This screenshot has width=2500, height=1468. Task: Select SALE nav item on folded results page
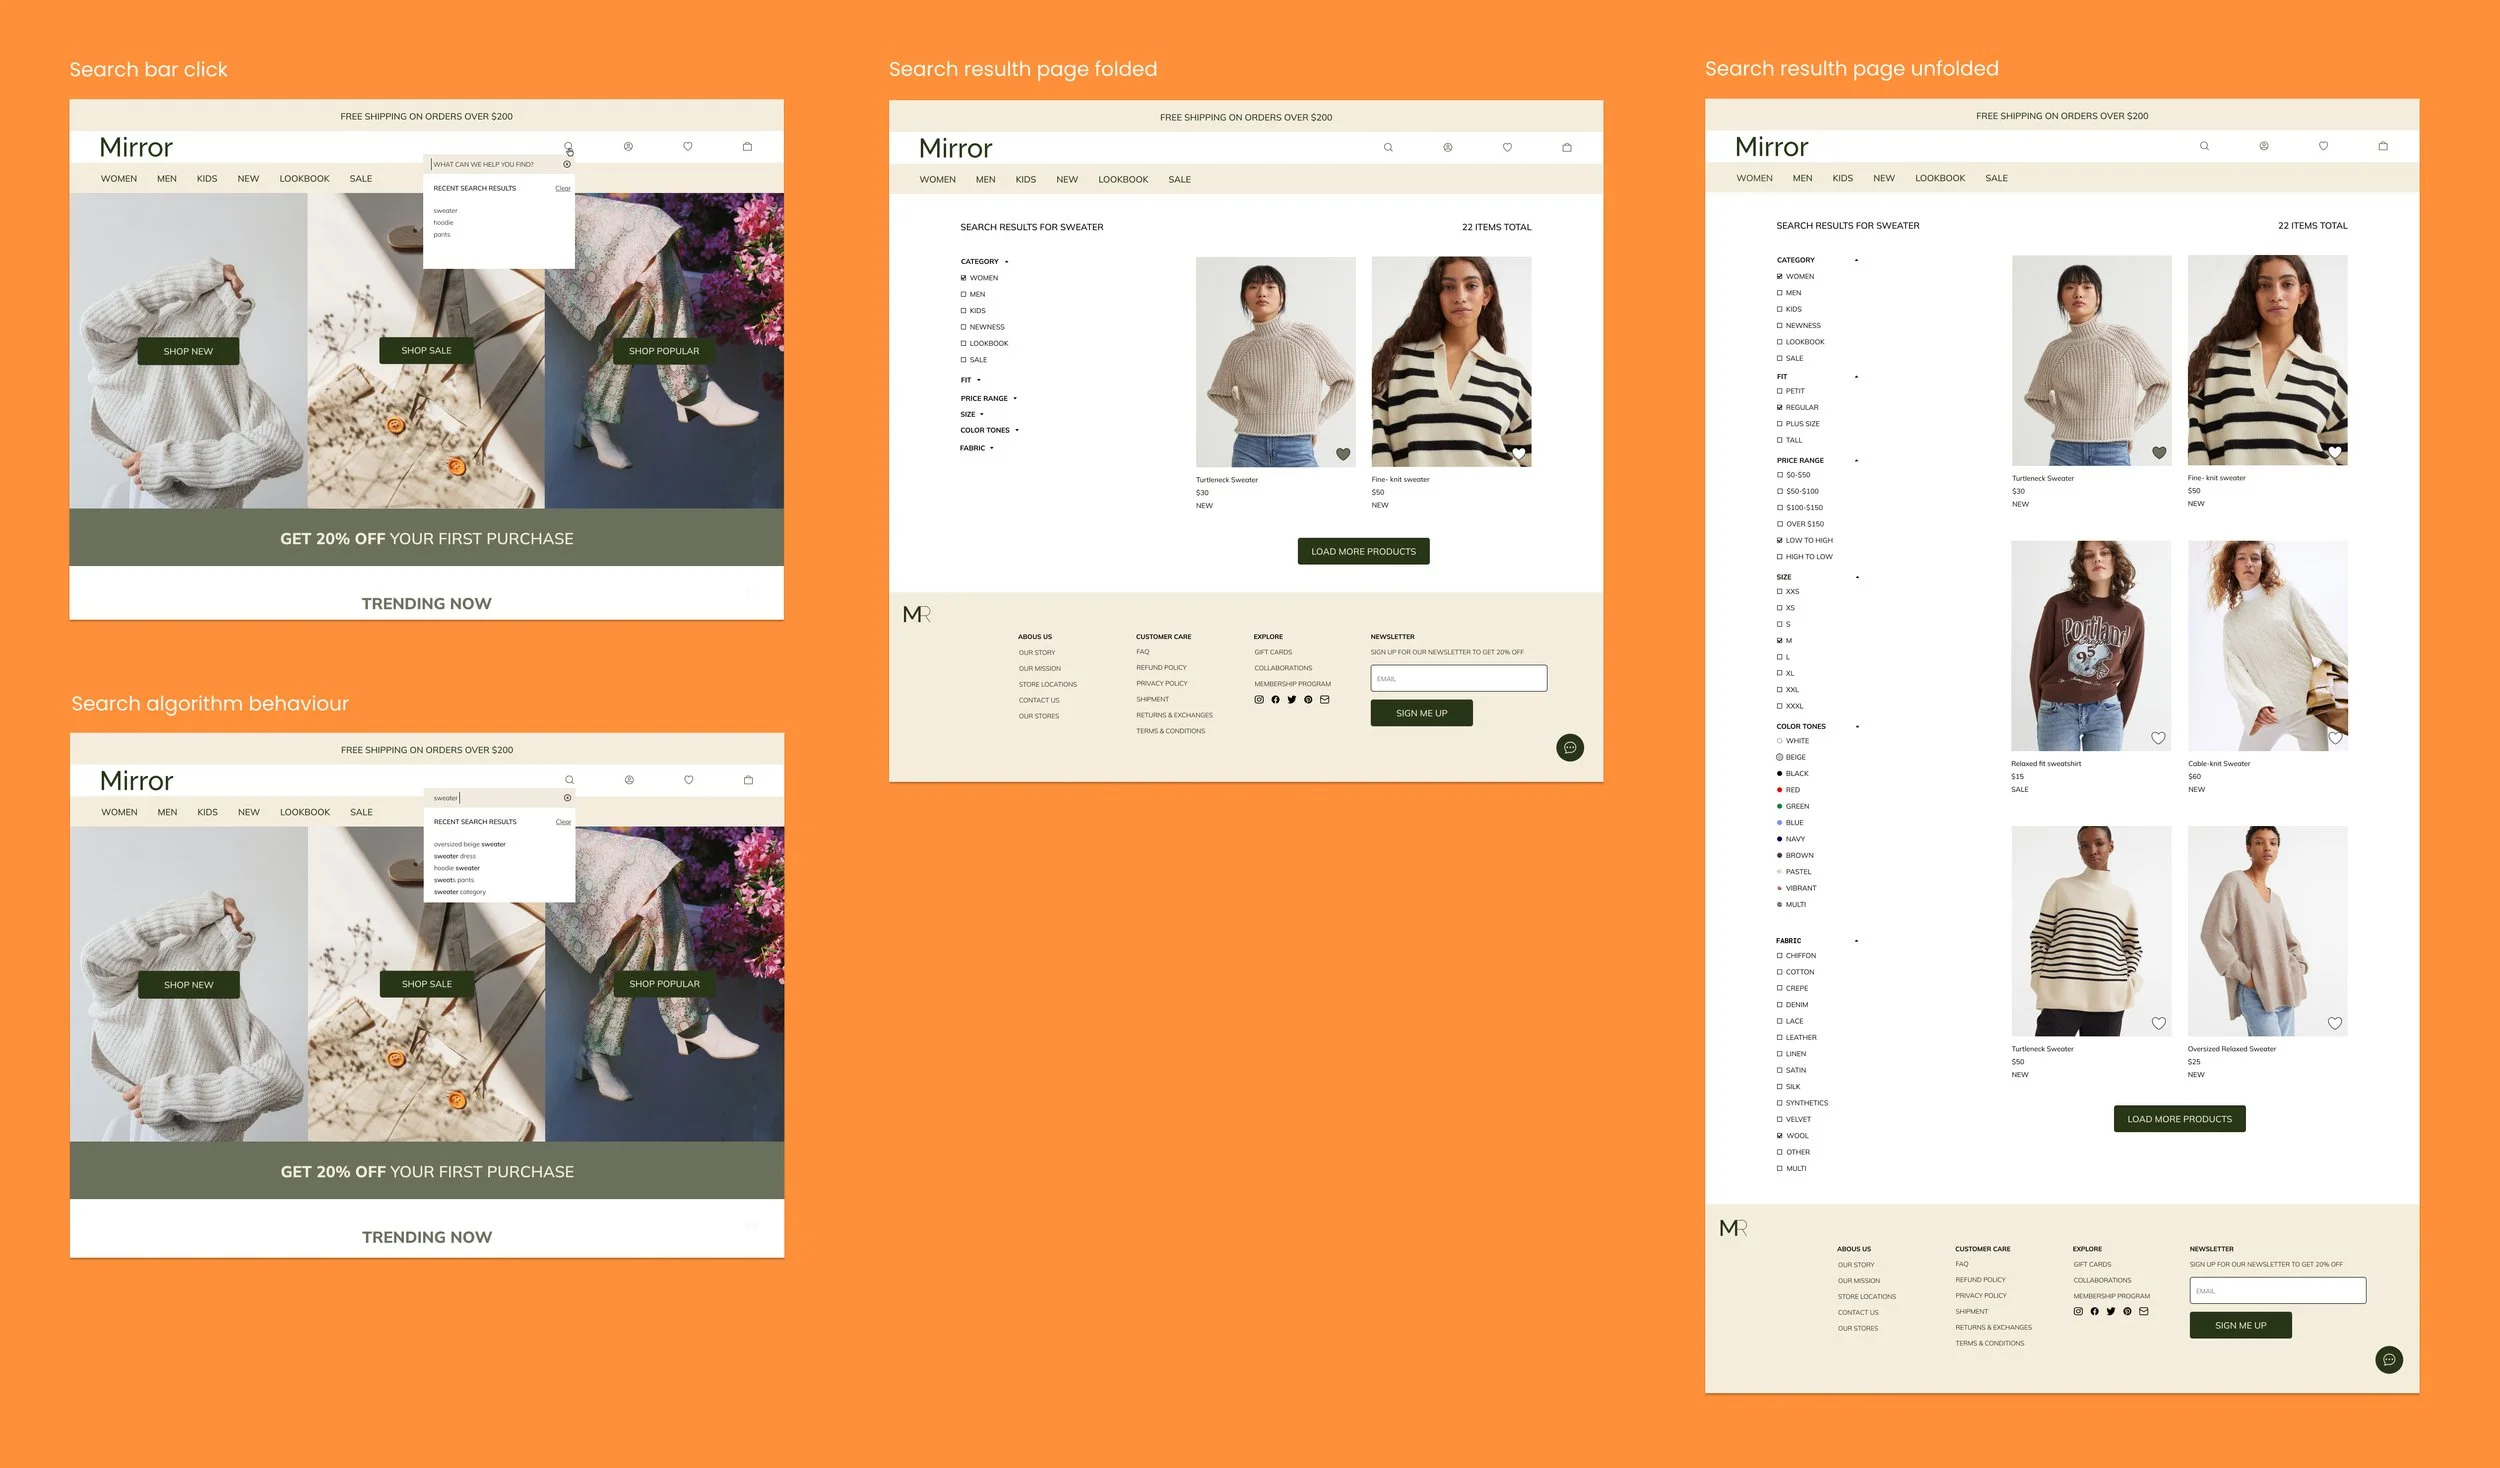pyautogui.click(x=1179, y=180)
